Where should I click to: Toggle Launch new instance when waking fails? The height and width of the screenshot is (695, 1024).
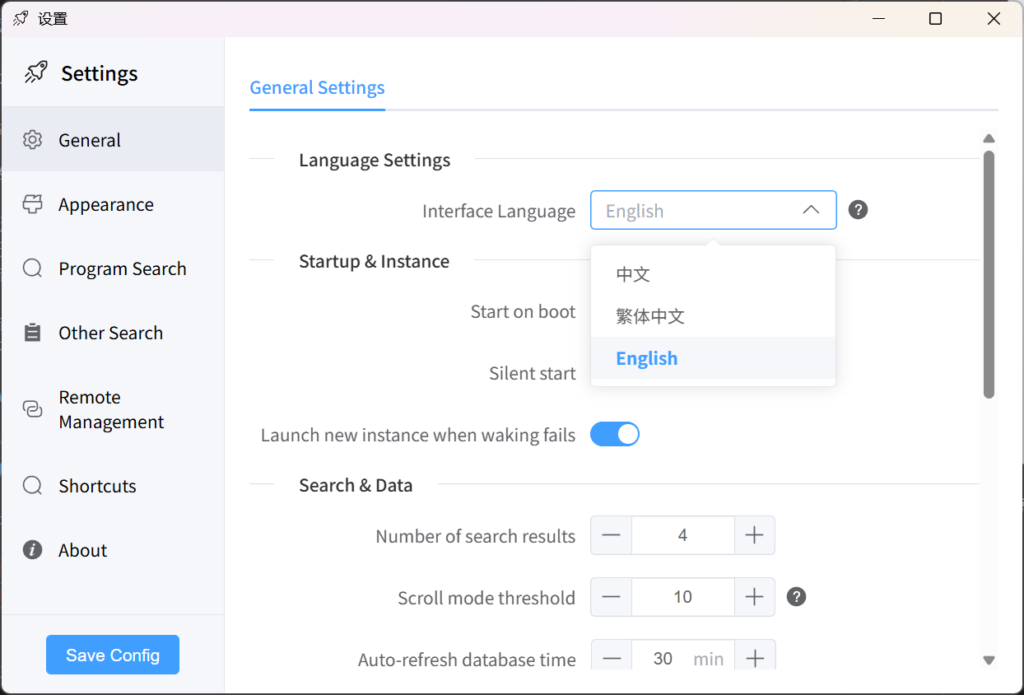pos(614,434)
